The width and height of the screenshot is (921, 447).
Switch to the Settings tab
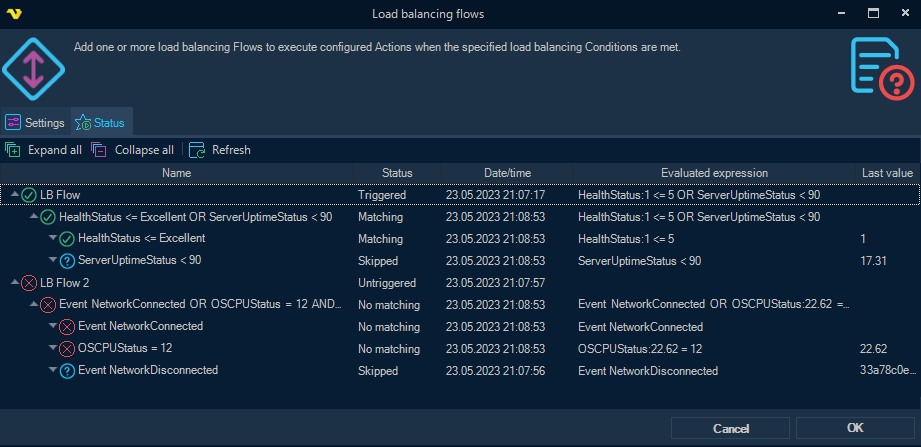35,123
